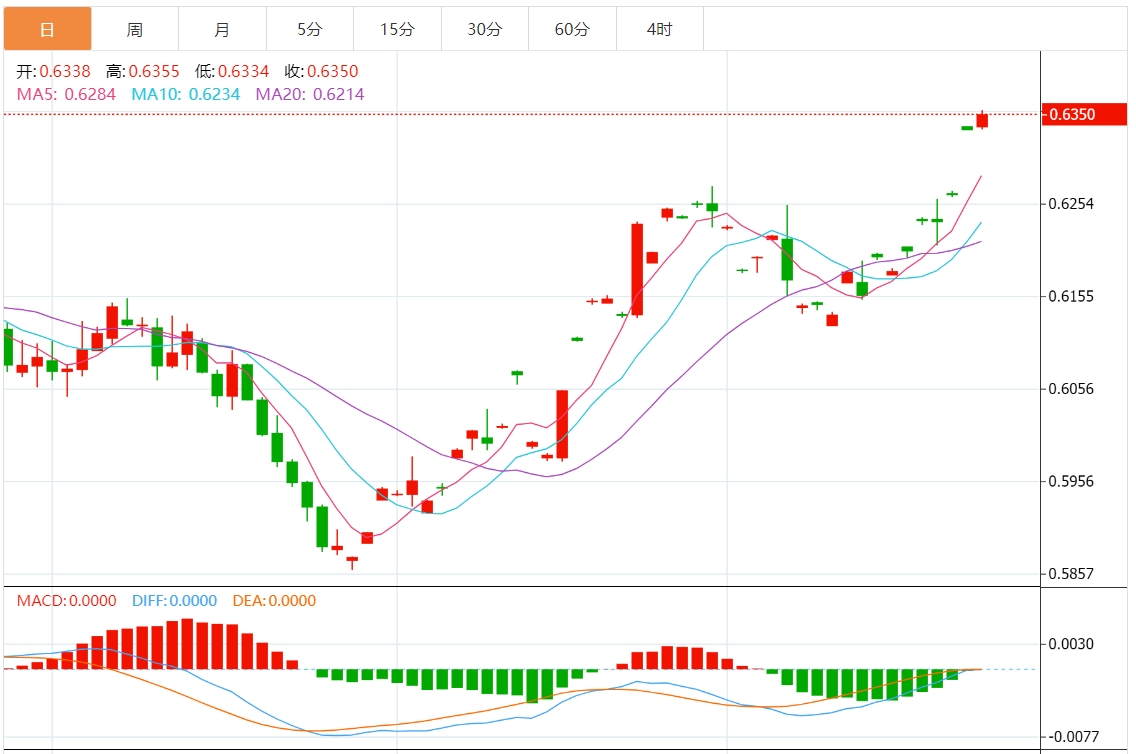The height and width of the screenshot is (754, 1136).
Task: Click the DIFF:0.0000 indicator label
Action: [175, 600]
